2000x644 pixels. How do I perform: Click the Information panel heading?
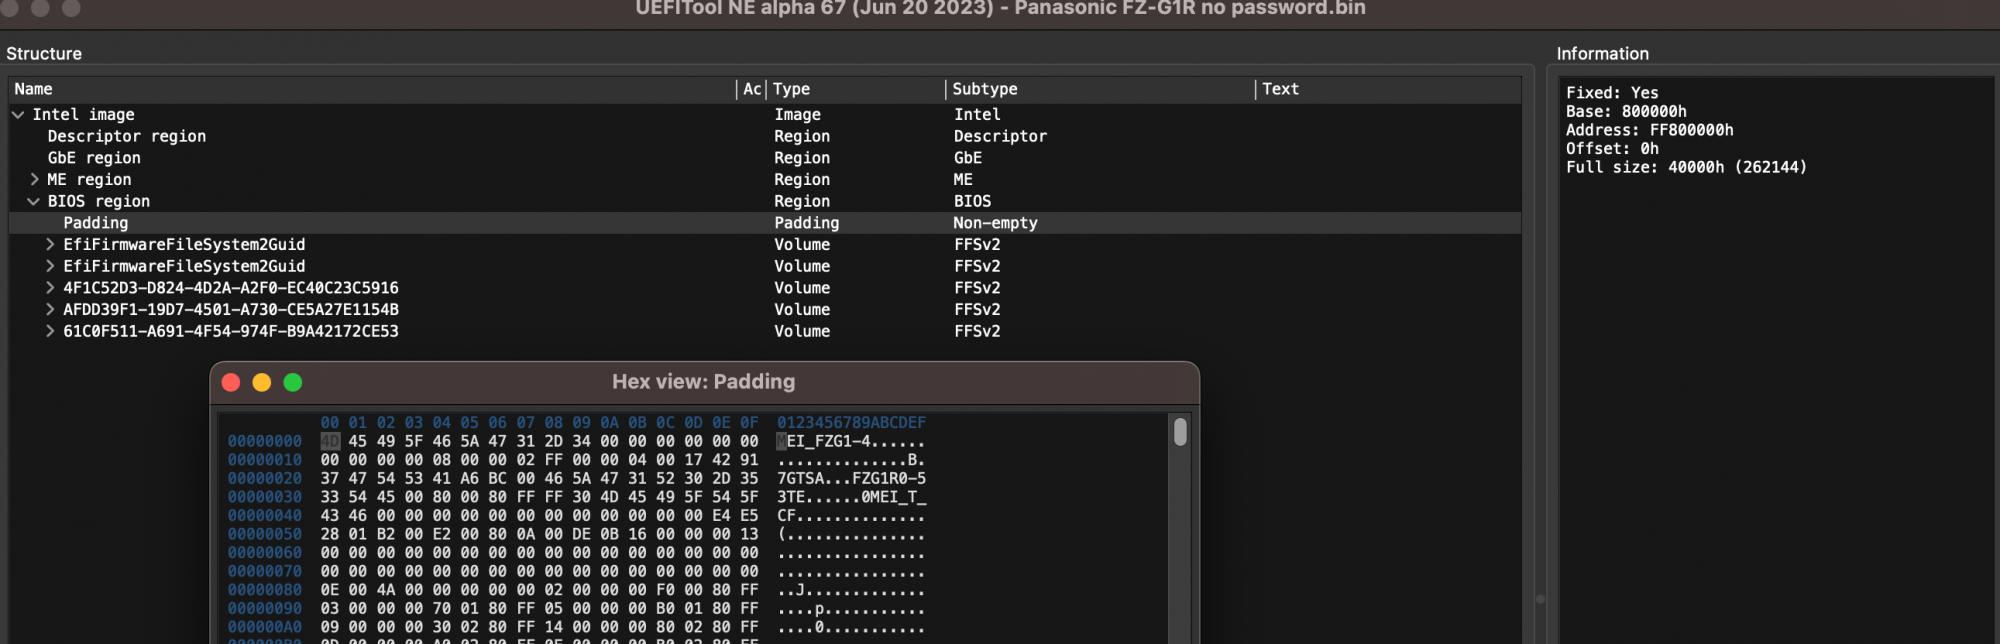[1602, 54]
